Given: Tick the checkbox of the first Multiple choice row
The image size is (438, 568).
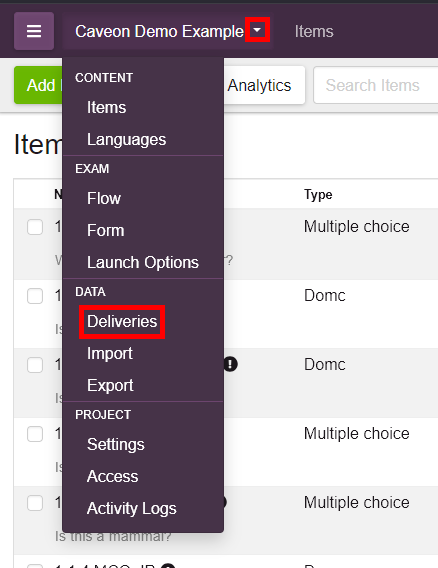Looking at the screenshot, I should click(35, 227).
